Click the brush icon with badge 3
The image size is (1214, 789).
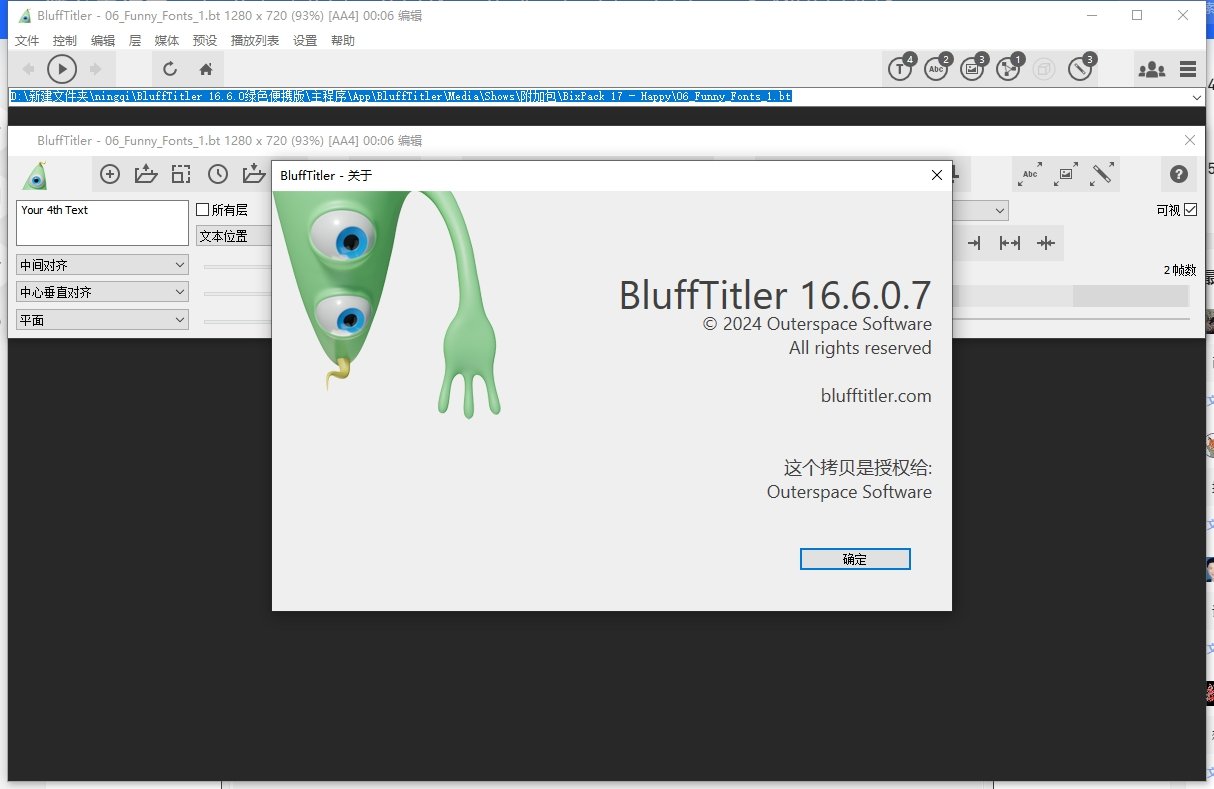(1081, 68)
